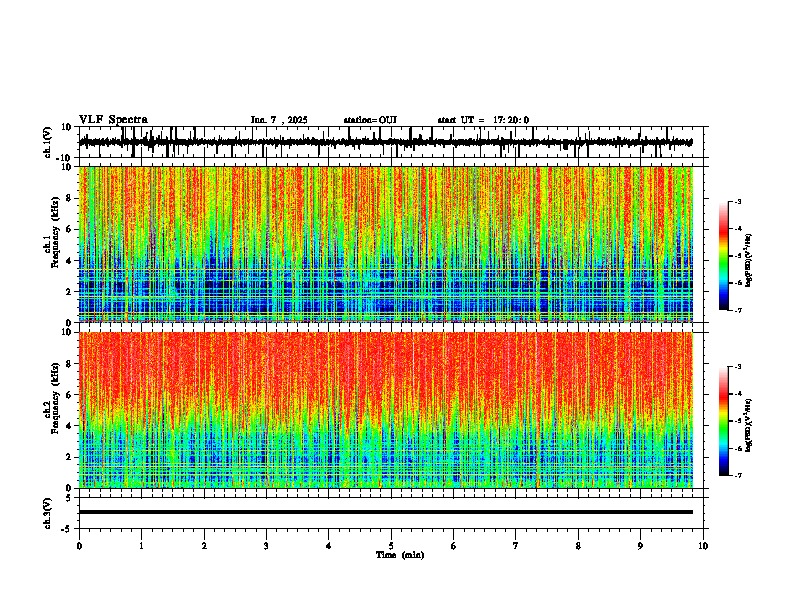Click time axis tick label "3"
Image resolution: width=792 pixels, height=612 pixels.
(x=266, y=546)
